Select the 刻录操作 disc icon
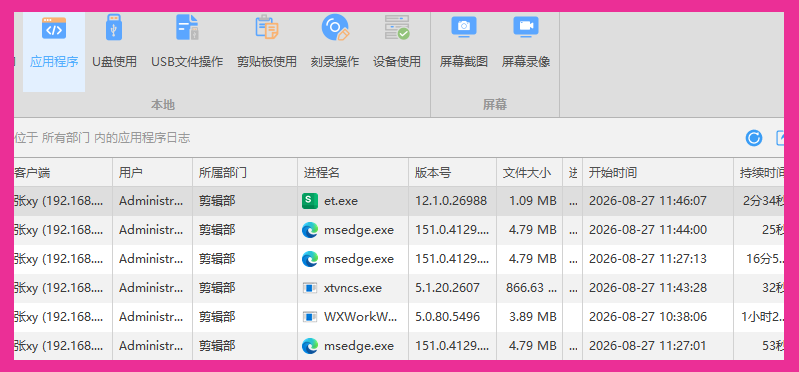 click(x=335, y=28)
